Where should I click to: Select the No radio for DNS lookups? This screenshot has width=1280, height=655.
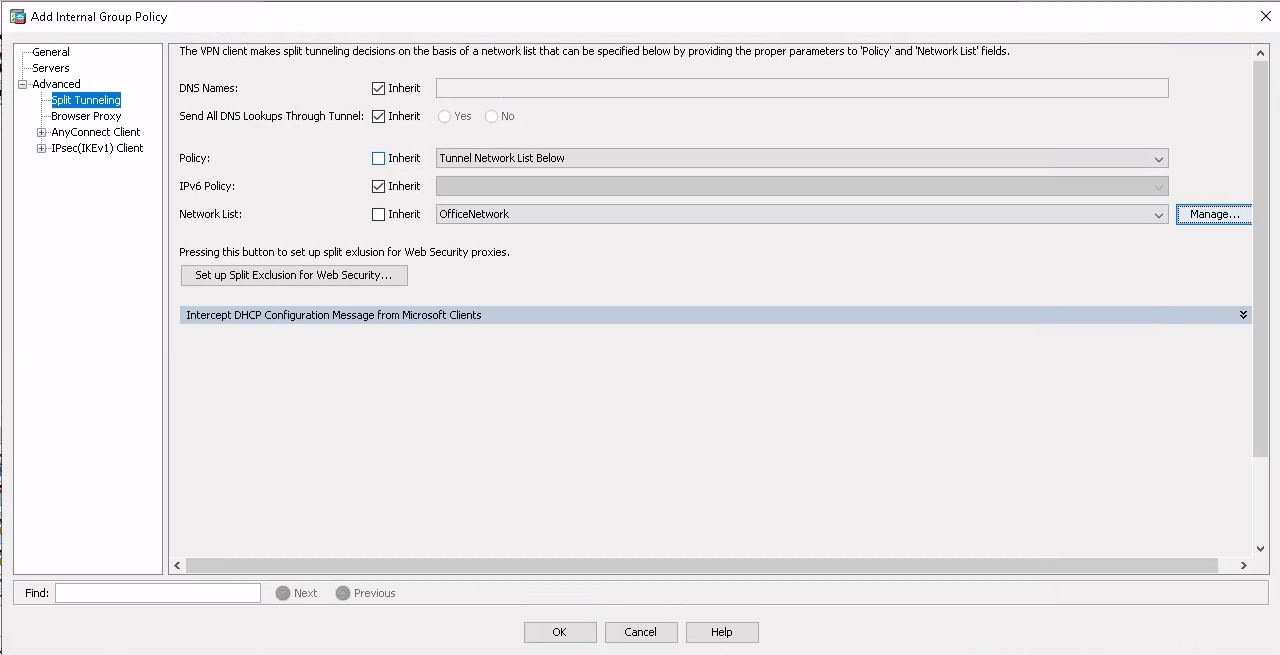coord(491,116)
